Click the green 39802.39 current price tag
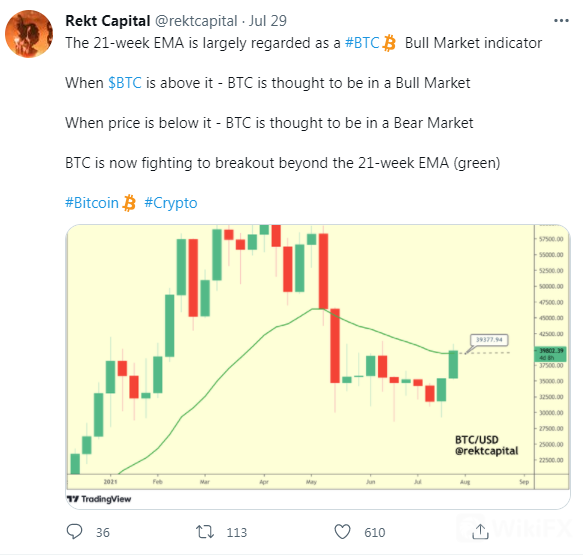 (x=551, y=354)
